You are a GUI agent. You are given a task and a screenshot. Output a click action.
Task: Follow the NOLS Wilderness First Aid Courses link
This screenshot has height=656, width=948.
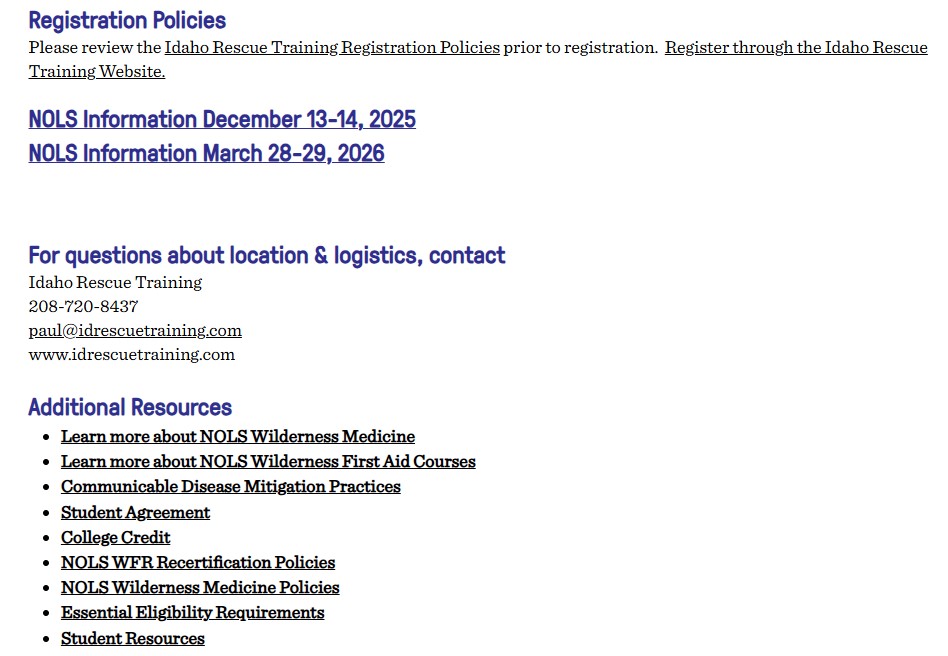pos(268,462)
